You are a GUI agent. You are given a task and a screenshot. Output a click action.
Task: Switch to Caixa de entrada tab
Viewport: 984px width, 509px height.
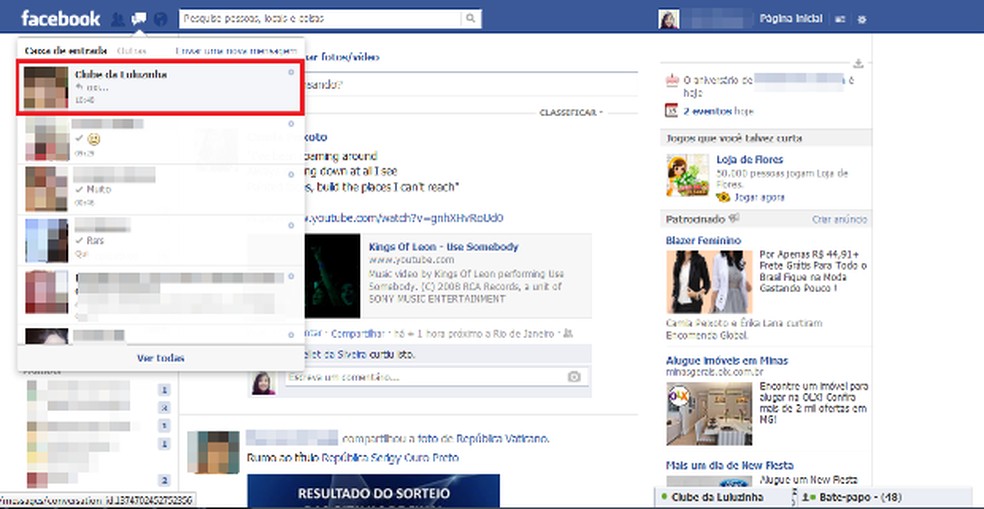coord(66,51)
